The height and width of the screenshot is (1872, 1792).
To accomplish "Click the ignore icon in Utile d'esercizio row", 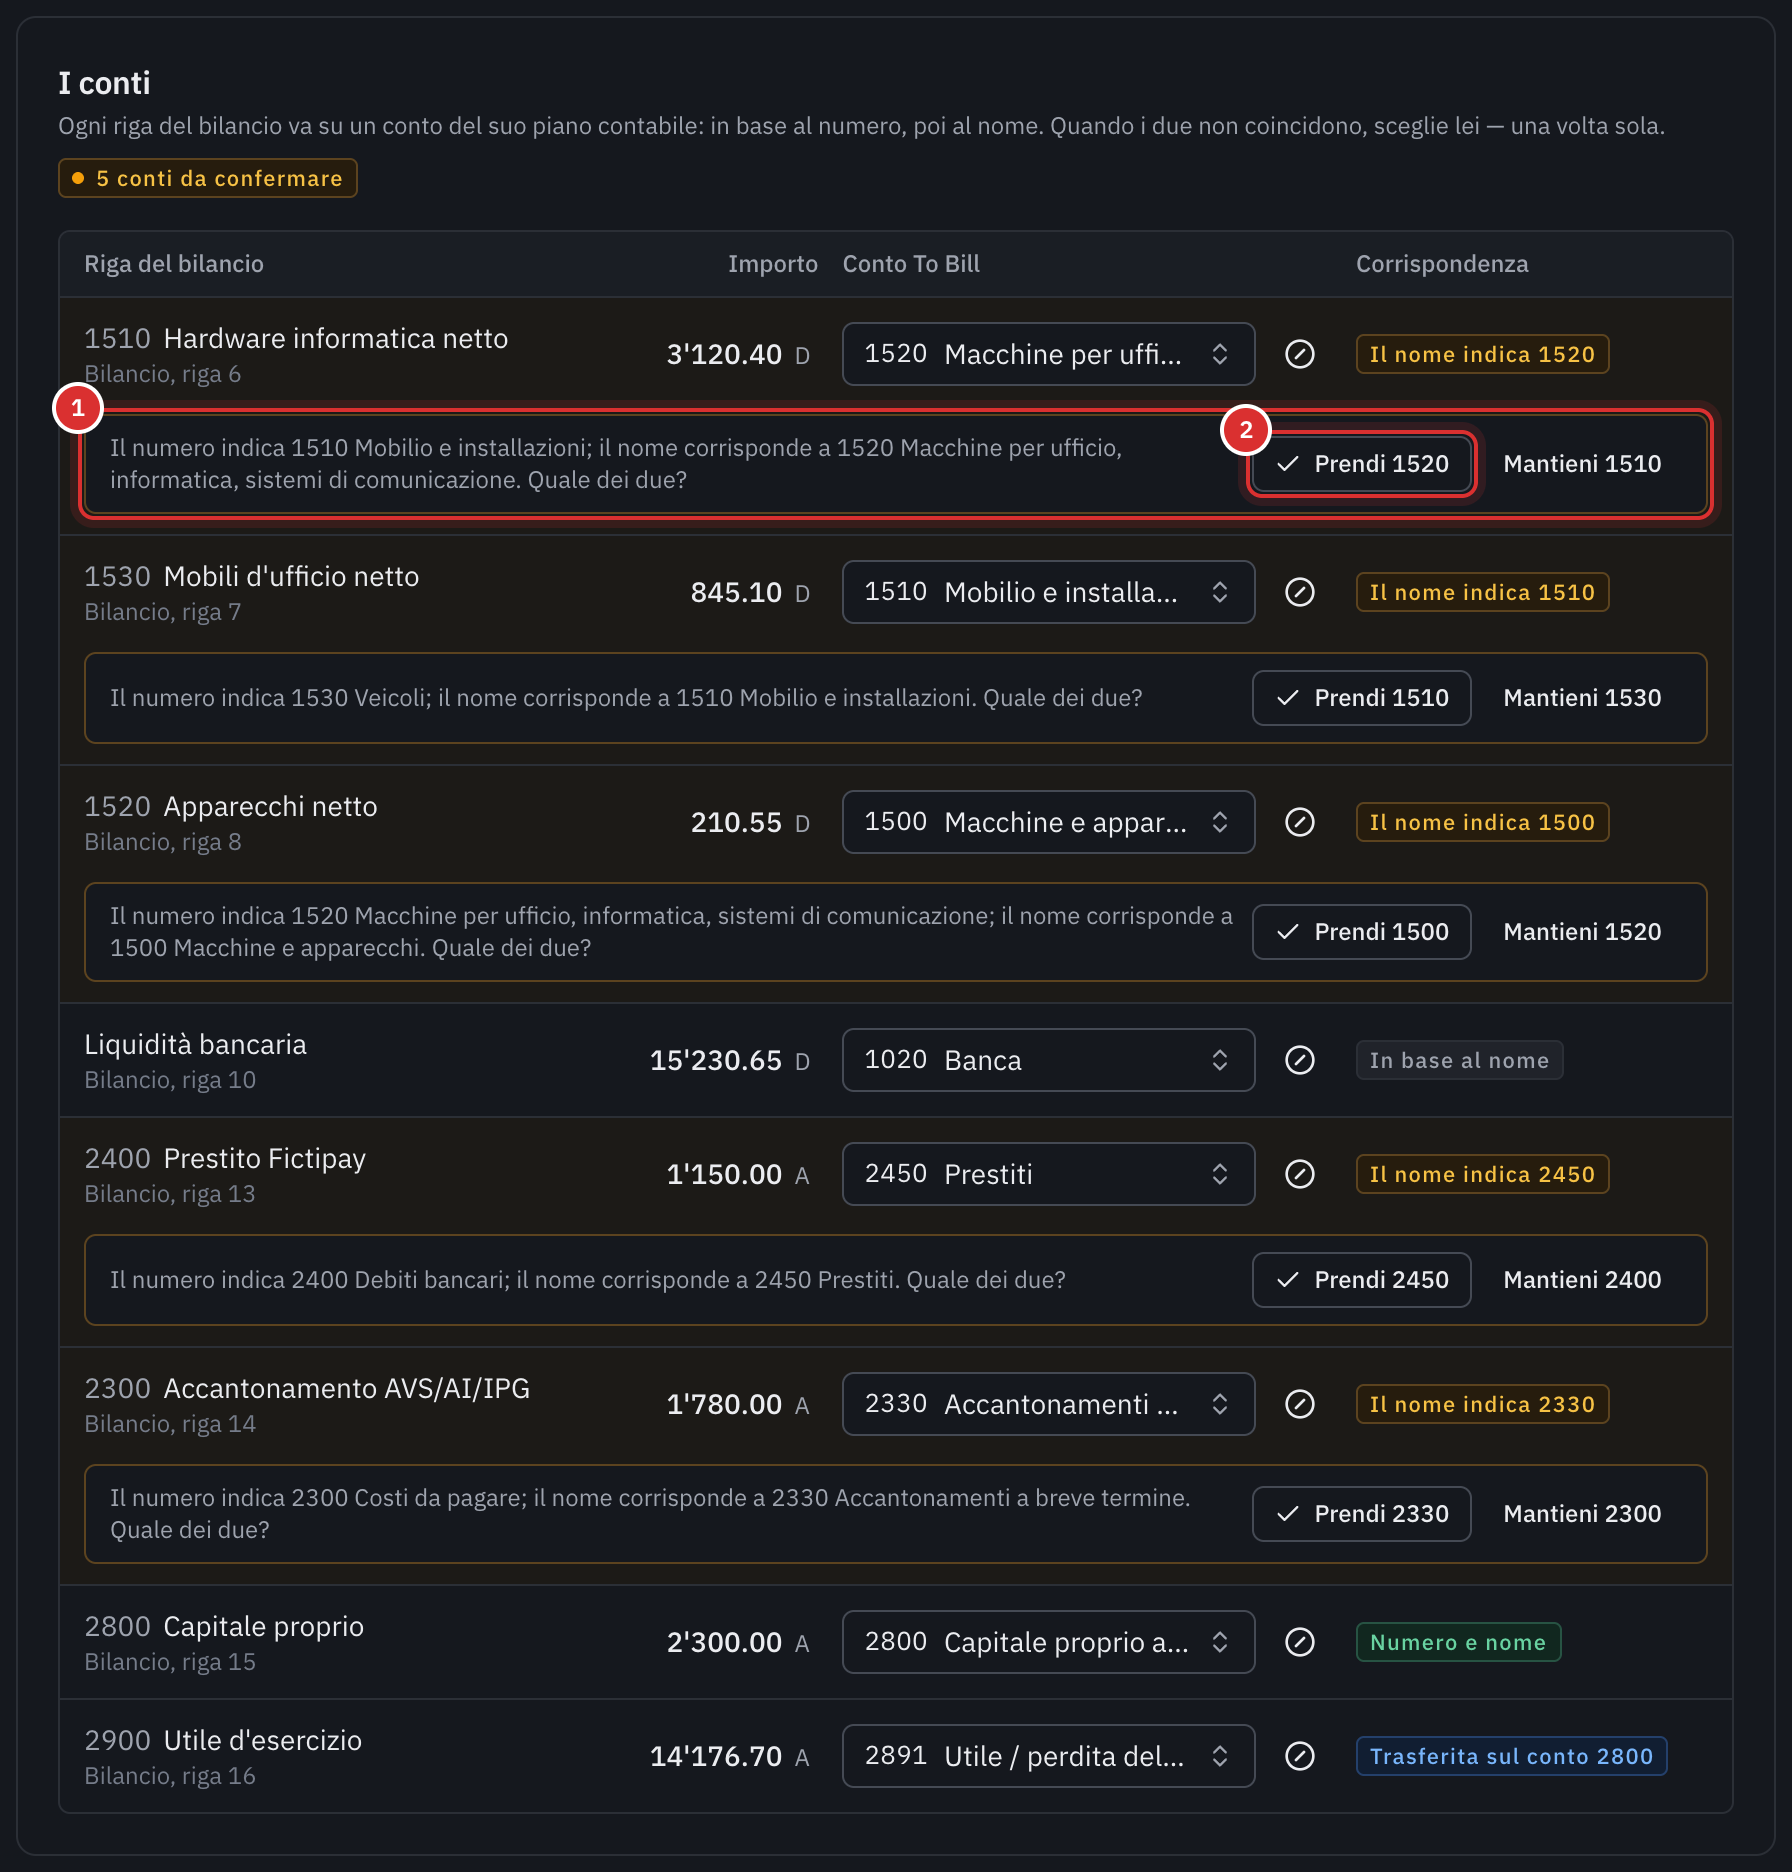I will point(1299,1756).
